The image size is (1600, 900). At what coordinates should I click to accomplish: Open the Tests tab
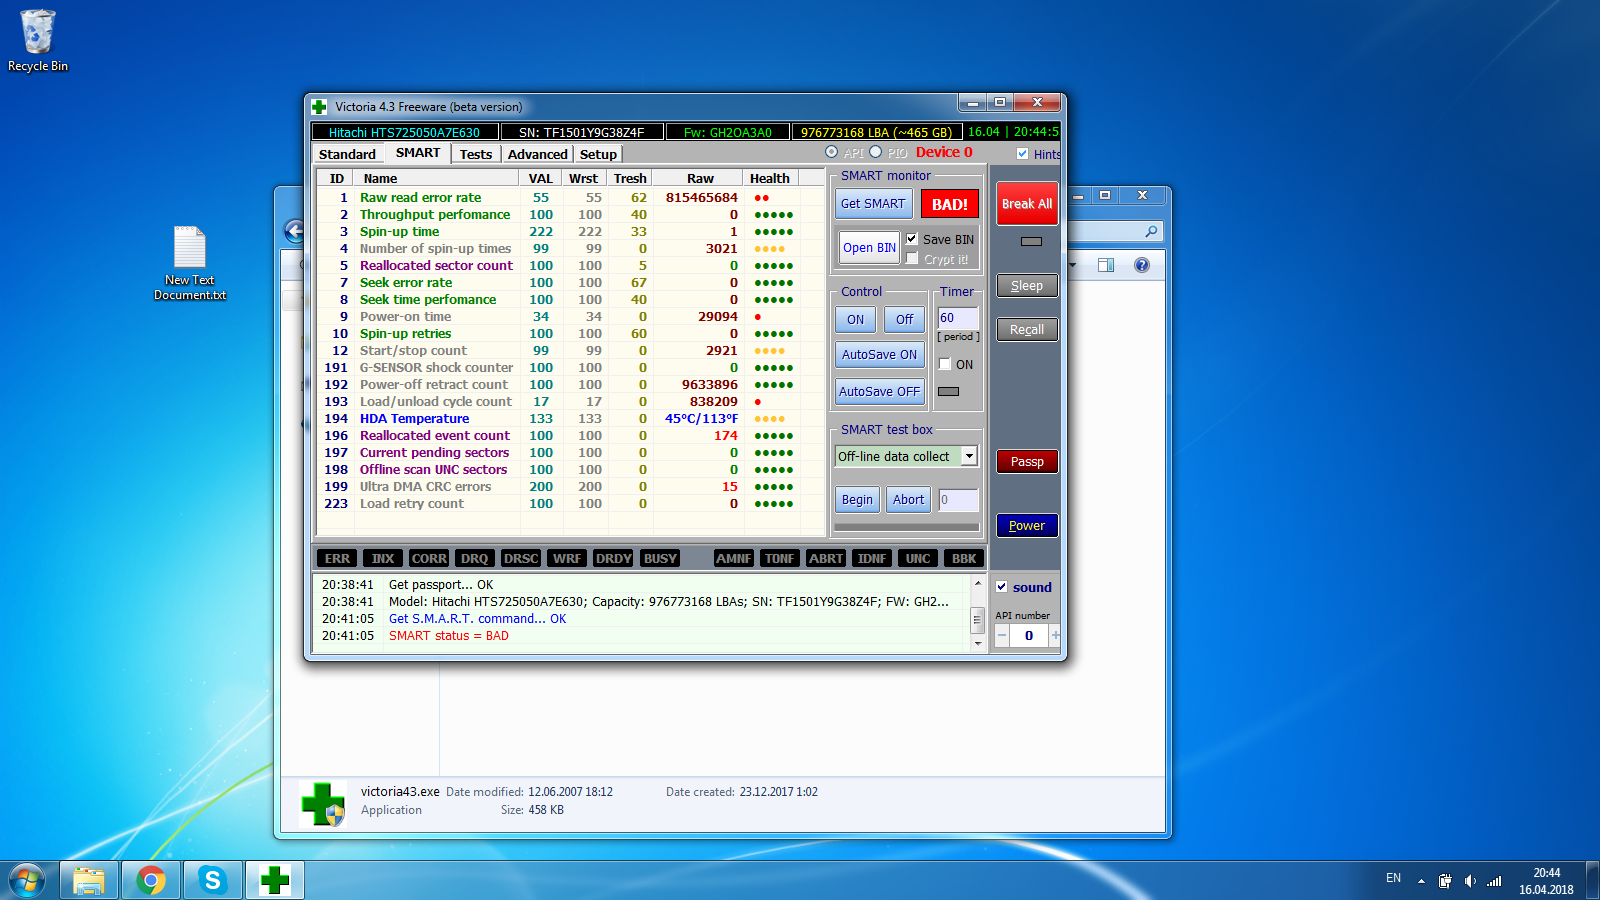click(476, 154)
